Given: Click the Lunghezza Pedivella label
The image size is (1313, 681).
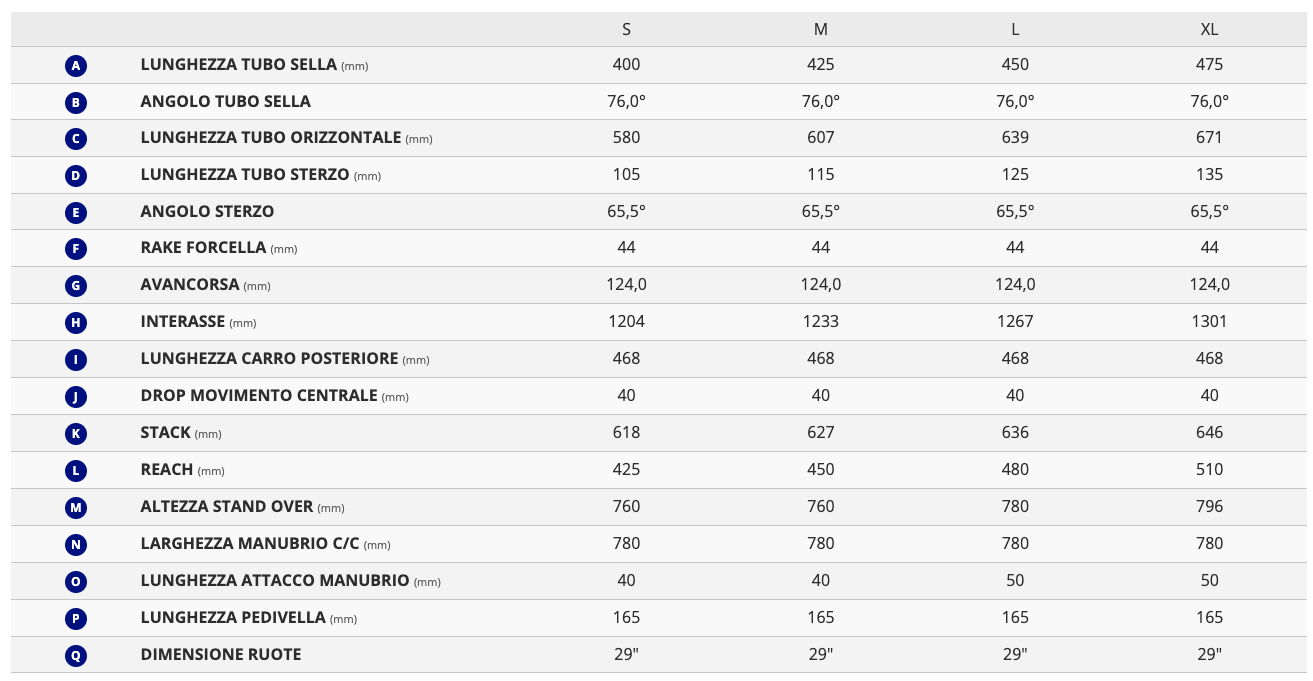Looking at the screenshot, I should [233, 617].
